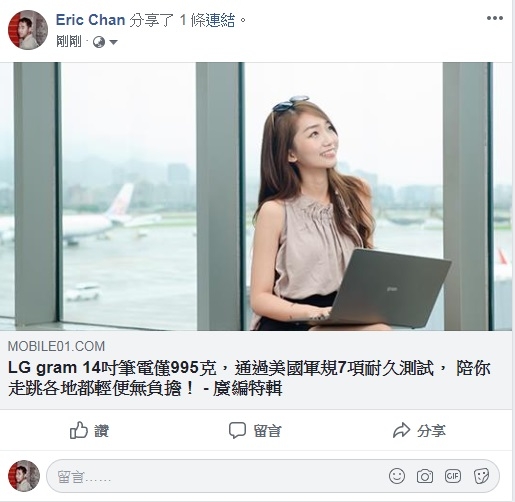Click the 分享 share button label
The height and width of the screenshot is (502, 515).
point(431,431)
